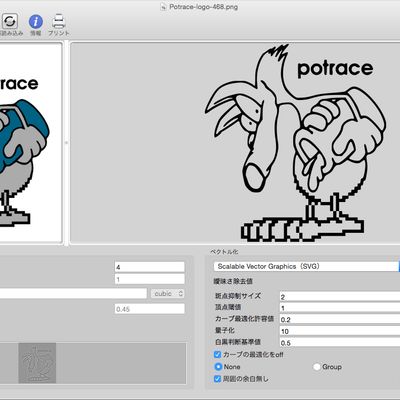Click the プリント label under the printer
The width and height of the screenshot is (400, 400).
tap(59, 33)
